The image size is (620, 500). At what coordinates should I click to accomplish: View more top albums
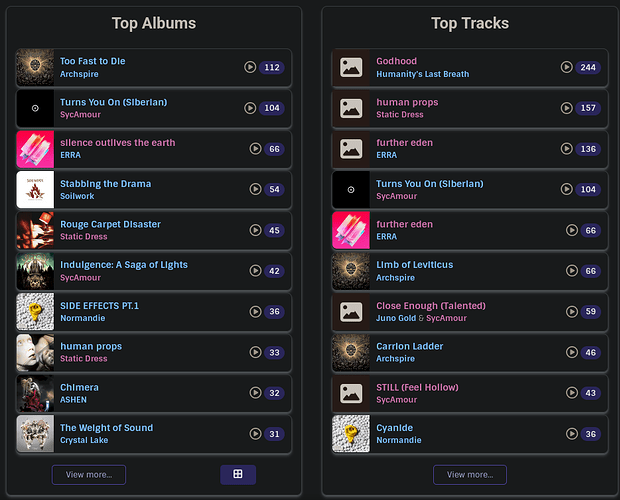pyautogui.click(x=89, y=474)
